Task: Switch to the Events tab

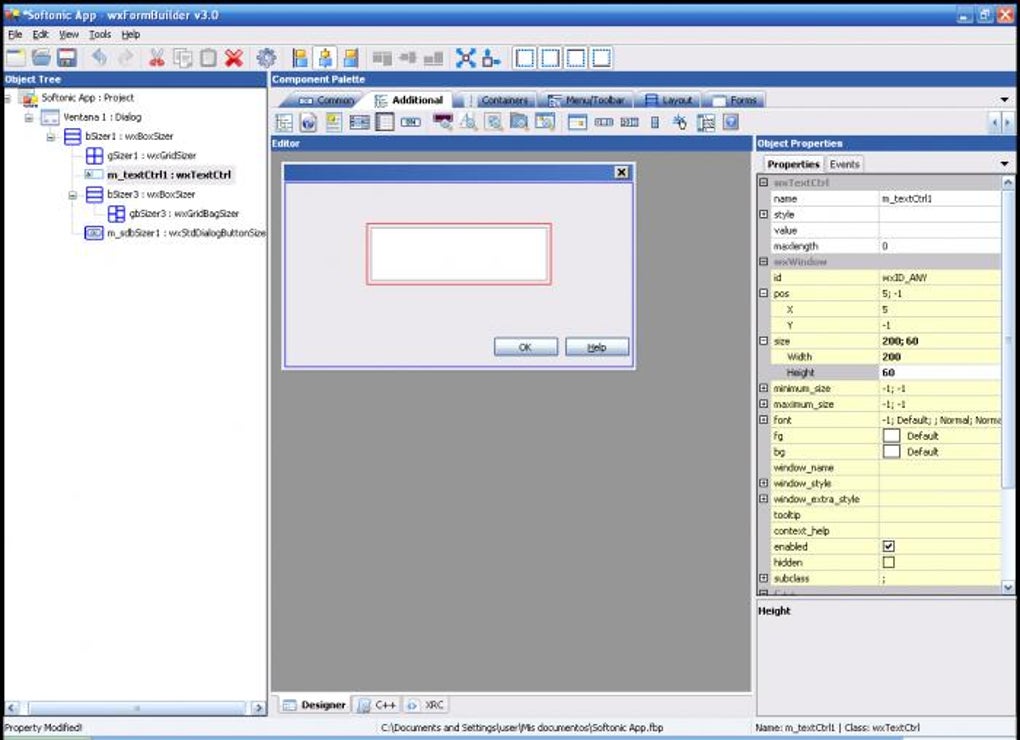Action: point(844,165)
